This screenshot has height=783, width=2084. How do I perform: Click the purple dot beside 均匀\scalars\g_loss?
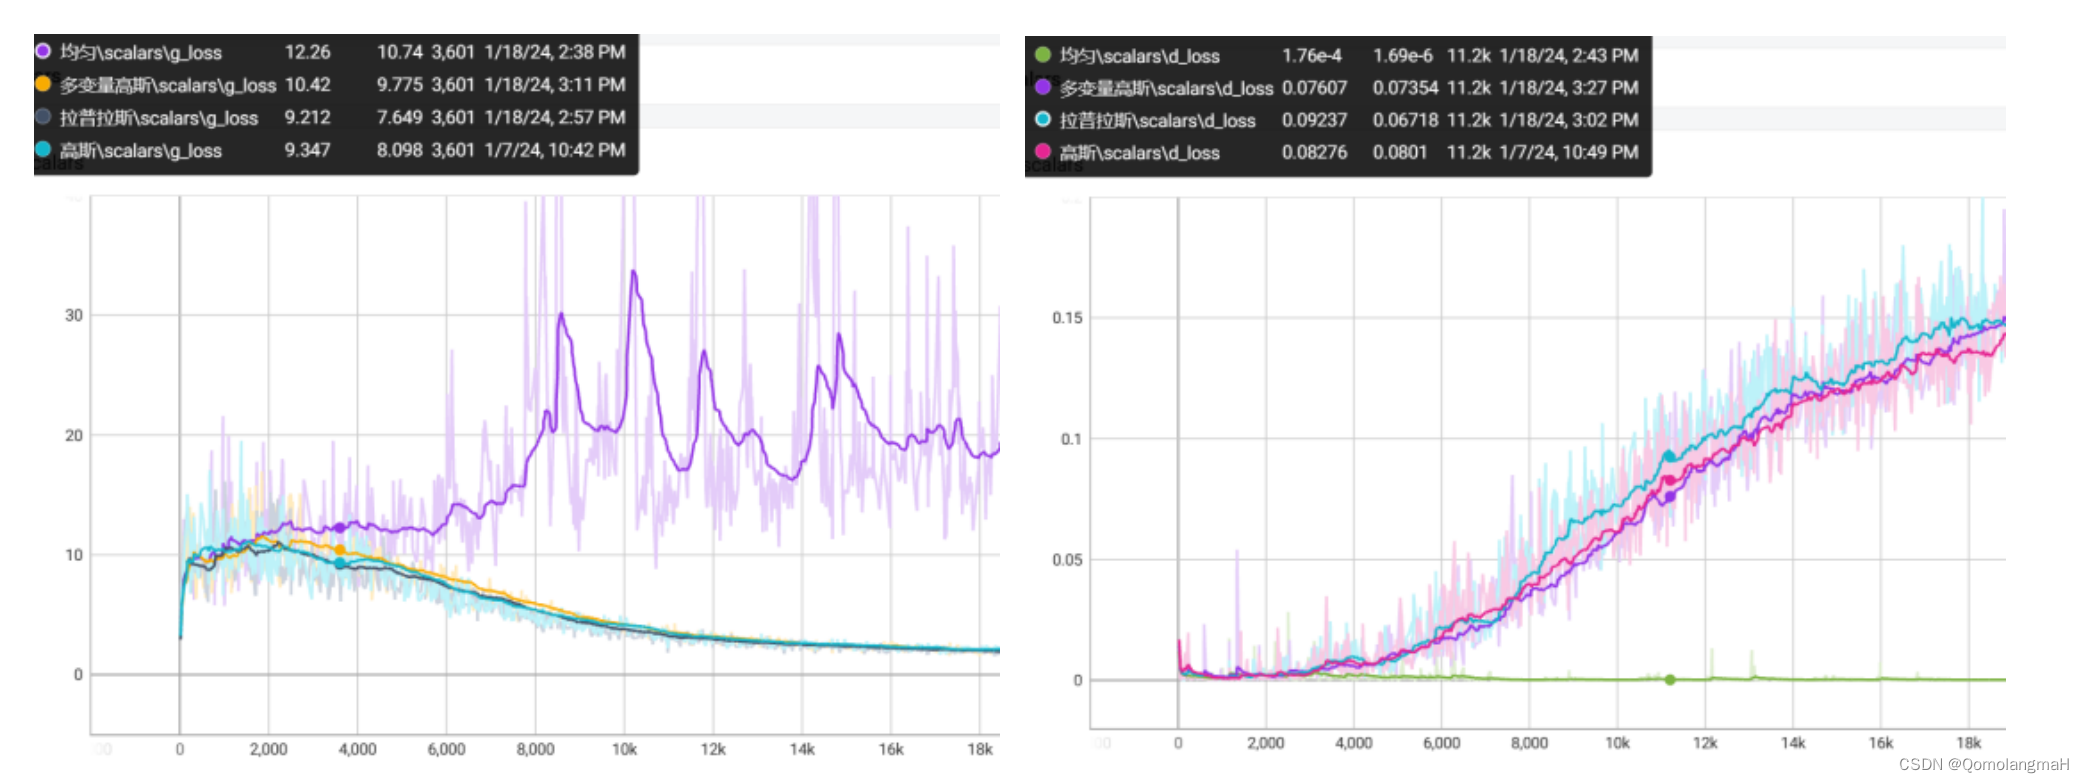click(x=43, y=51)
